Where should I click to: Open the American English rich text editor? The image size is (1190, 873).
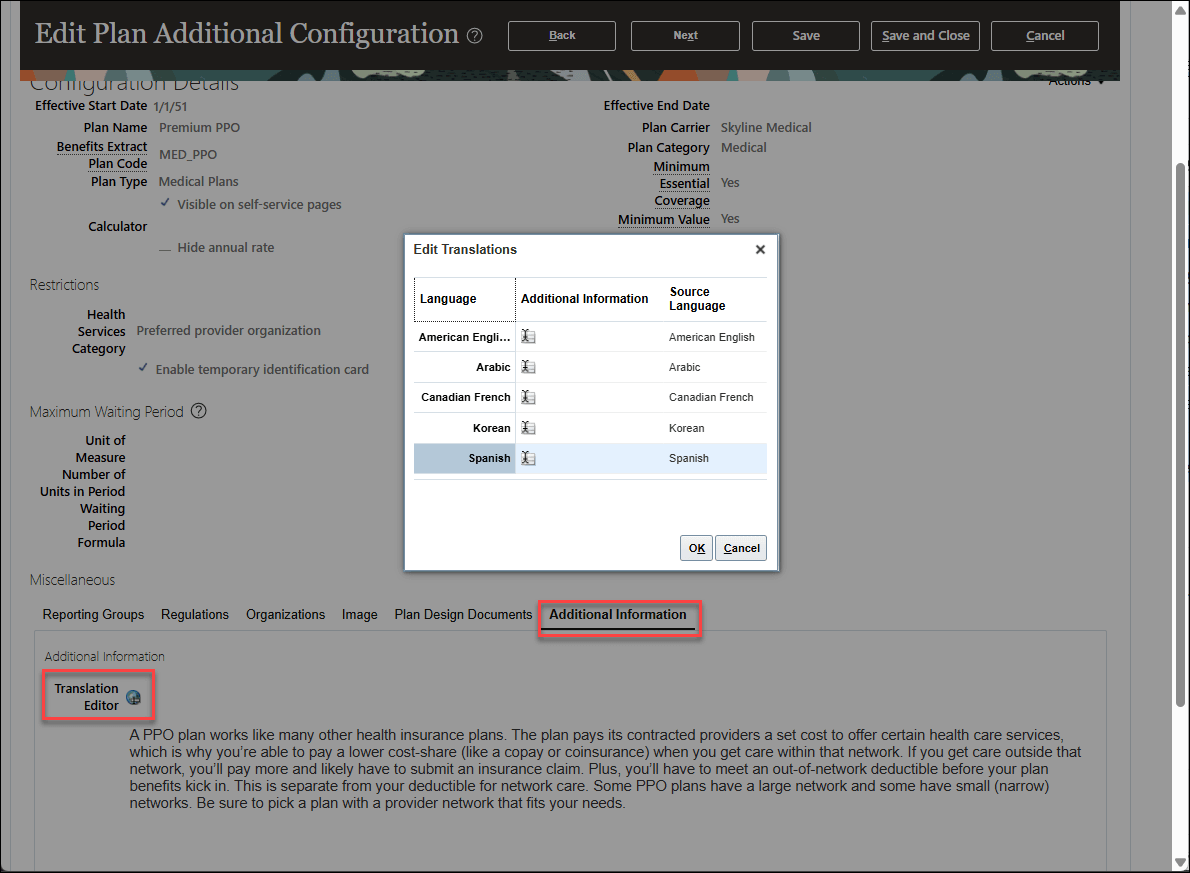(528, 336)
